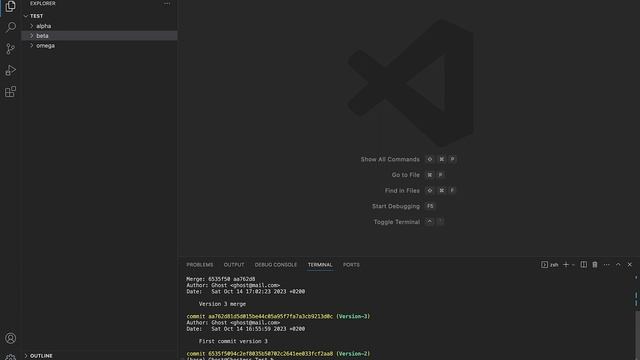Click 'Find in Files' hint text
Image resolution: width=640 pixels, height=360 pixels.
(402, 191)
